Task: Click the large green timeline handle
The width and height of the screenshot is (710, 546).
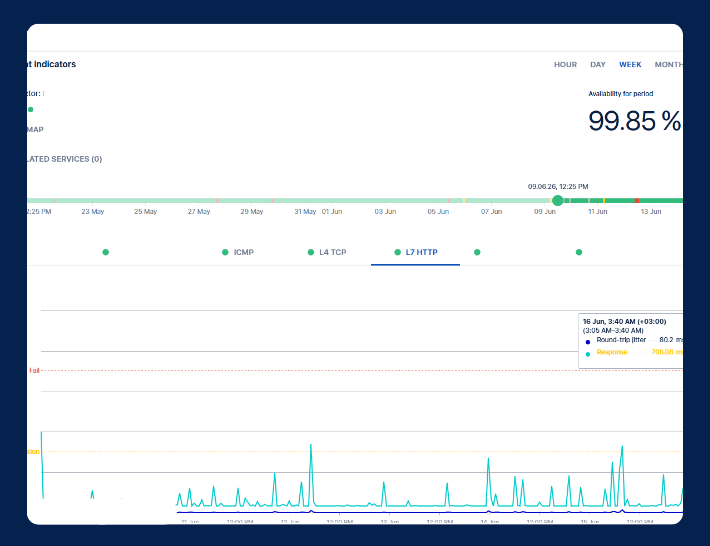Action: point(557,200)
